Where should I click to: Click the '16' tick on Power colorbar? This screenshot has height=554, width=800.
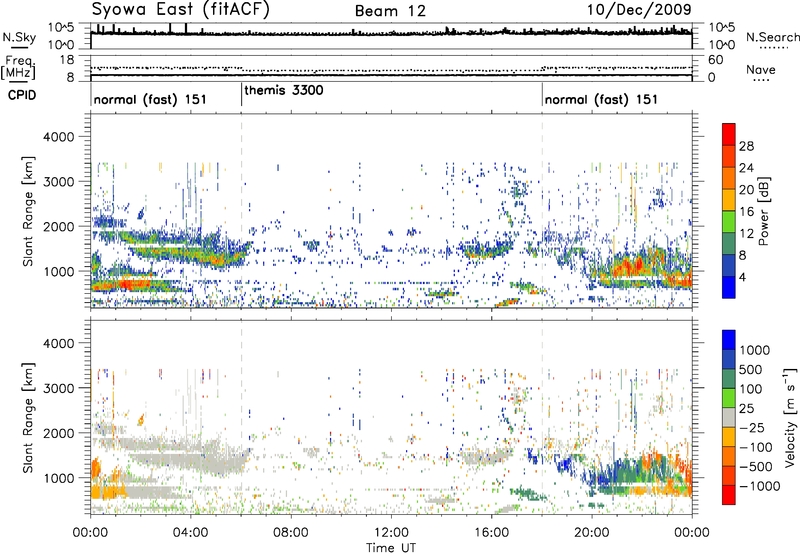pyautogui.click(x=746, y=212)
